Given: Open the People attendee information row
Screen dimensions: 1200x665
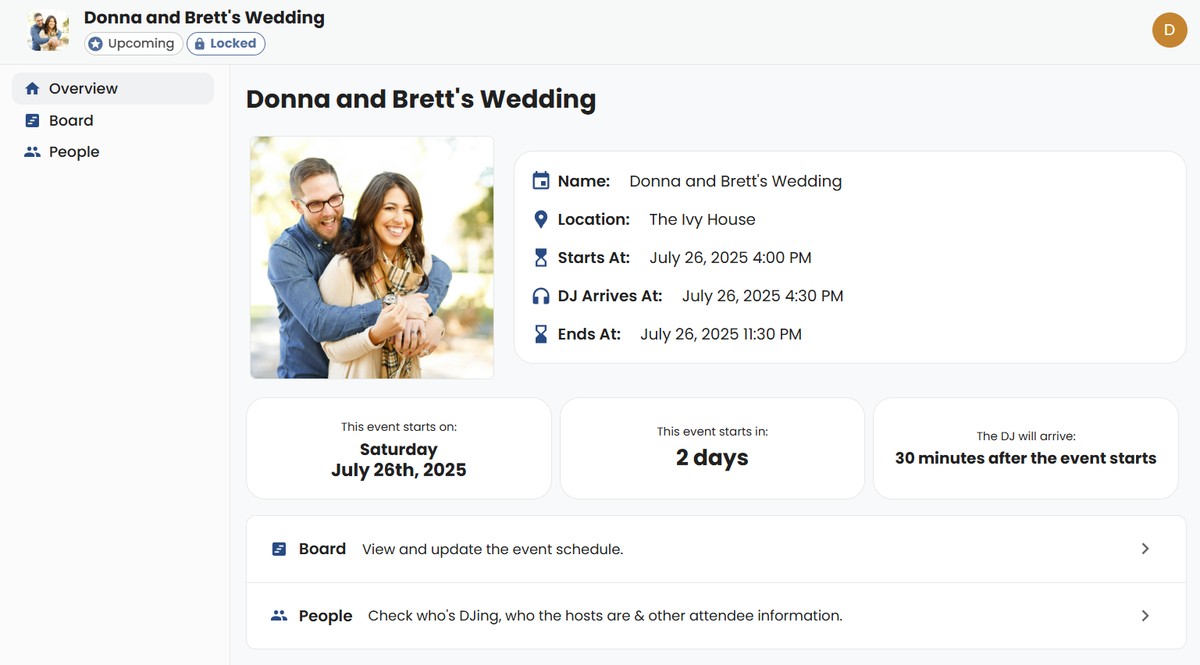Looking at the screenshot, I should 716,616.
